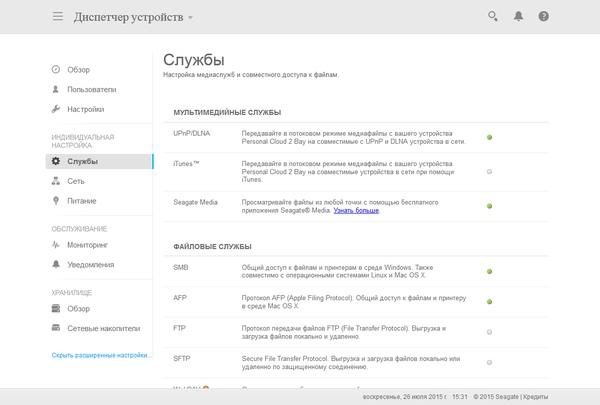Toggle the UPnP/DLNA service status indicator
The image size is (600, 405).
pos(489,137)
